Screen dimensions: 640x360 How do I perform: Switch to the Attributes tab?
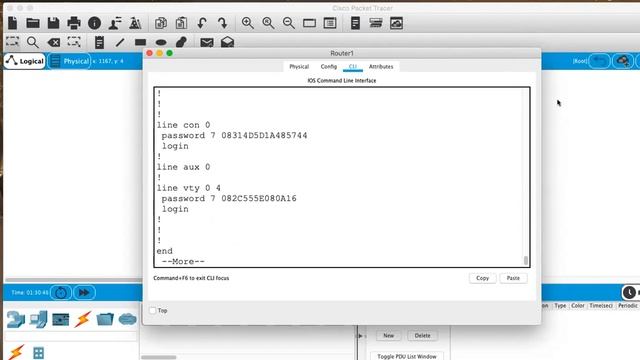coord(381,67)
